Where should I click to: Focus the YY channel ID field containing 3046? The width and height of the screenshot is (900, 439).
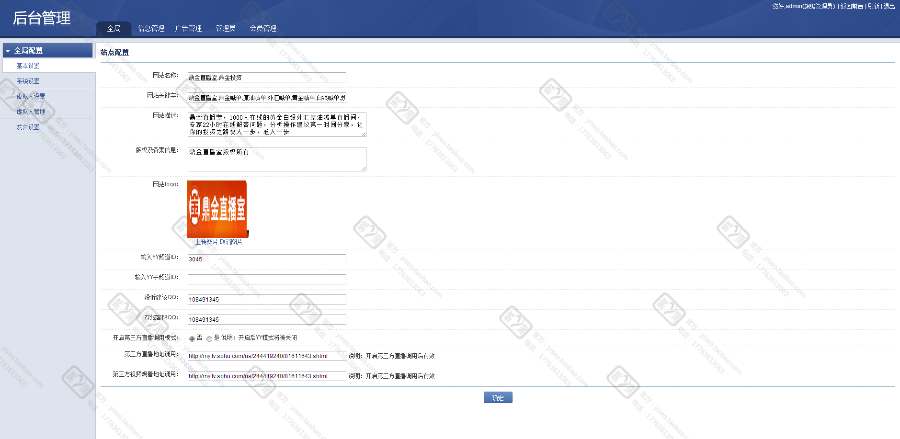(x=267, y=259)
